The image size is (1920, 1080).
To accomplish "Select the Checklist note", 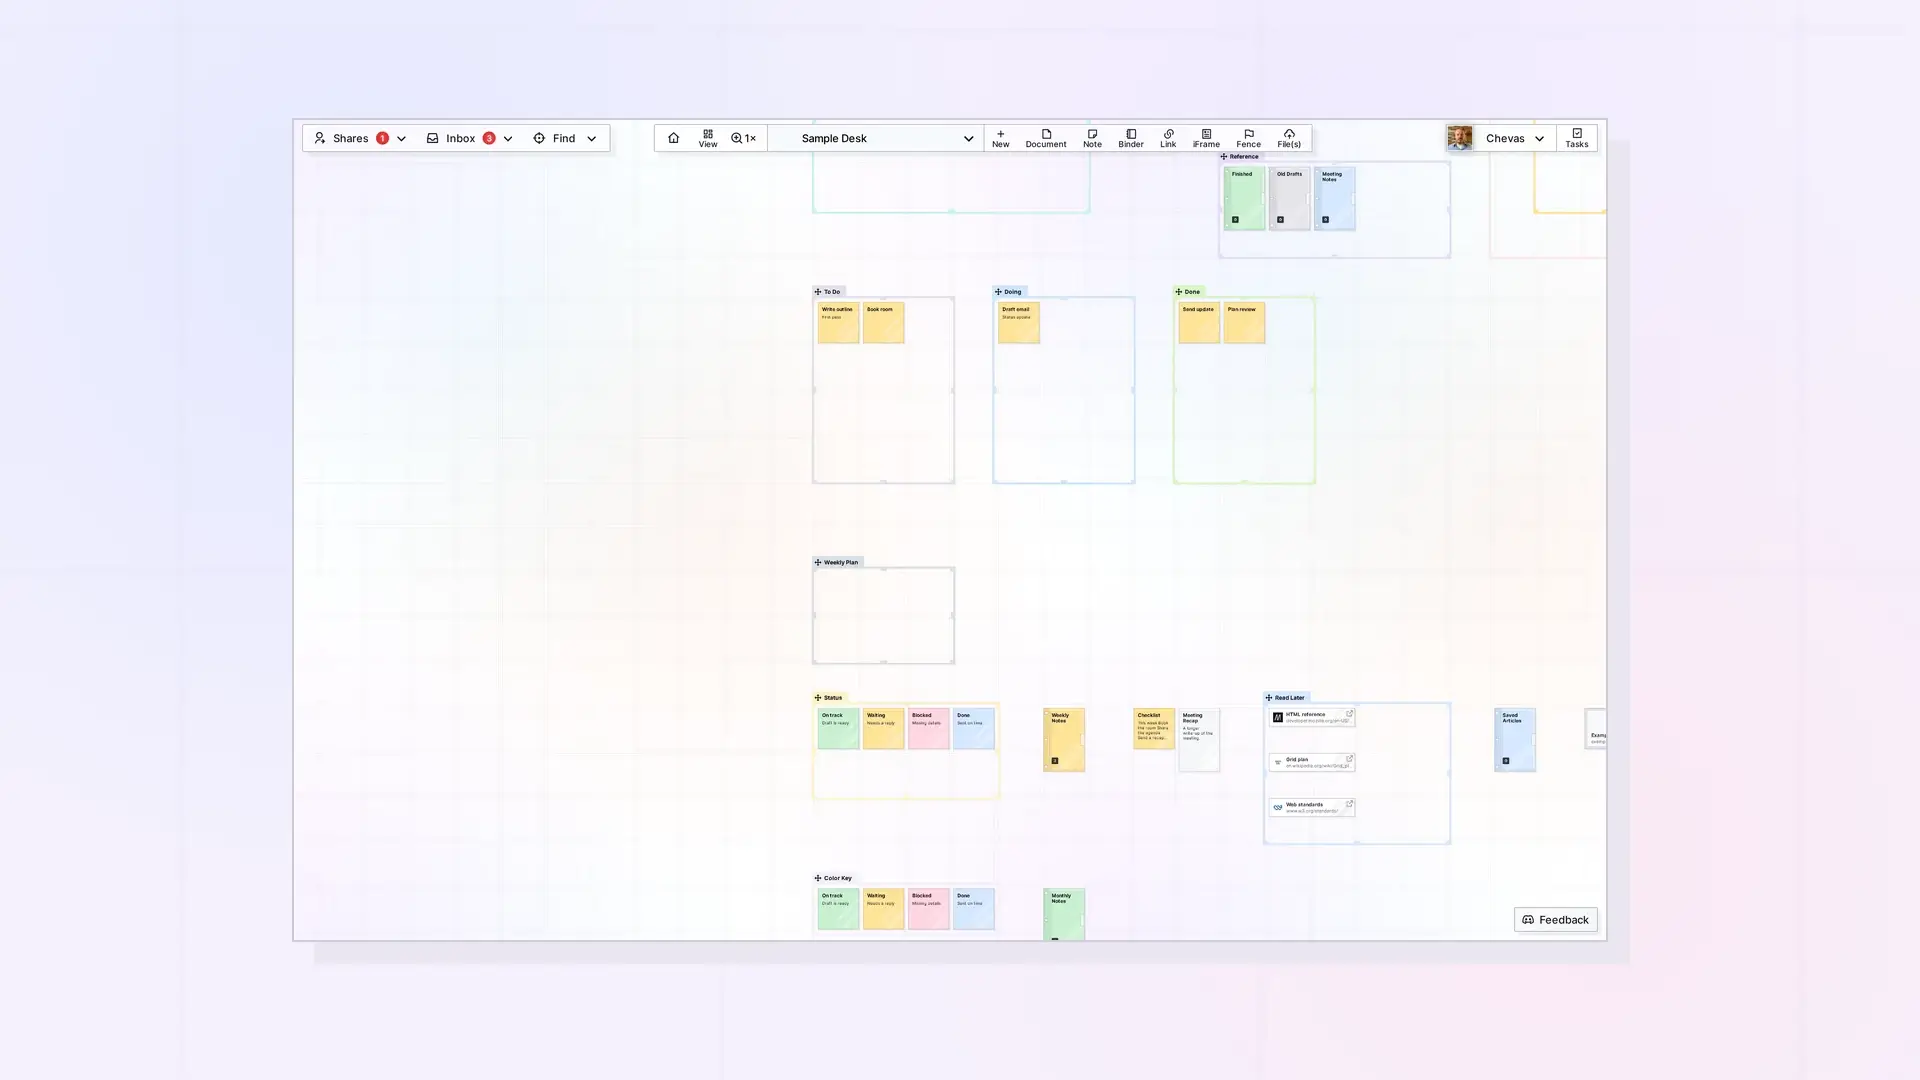I will (x=1154, y=729).
